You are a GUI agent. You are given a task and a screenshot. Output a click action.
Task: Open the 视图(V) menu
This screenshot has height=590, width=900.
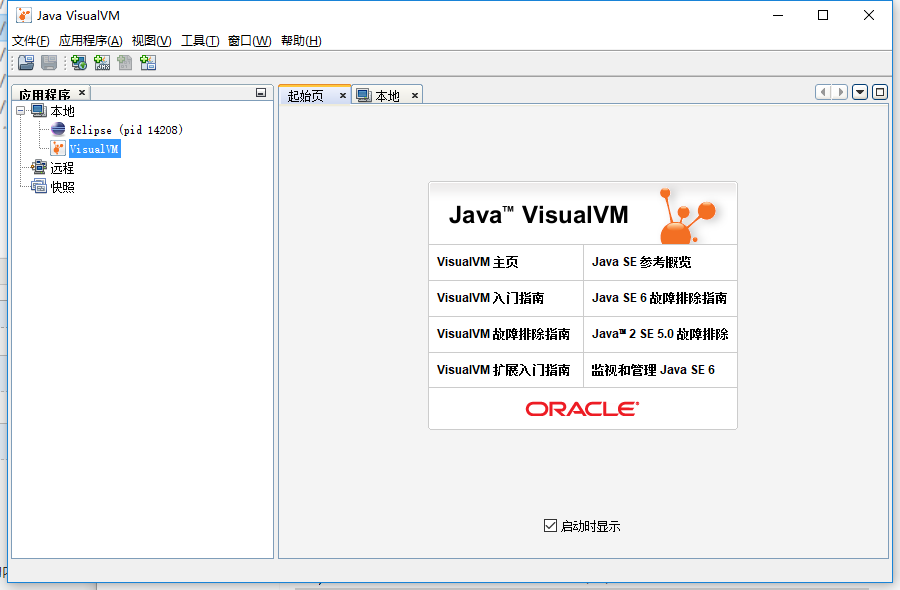pyautogui.click(x=152, y=41)
